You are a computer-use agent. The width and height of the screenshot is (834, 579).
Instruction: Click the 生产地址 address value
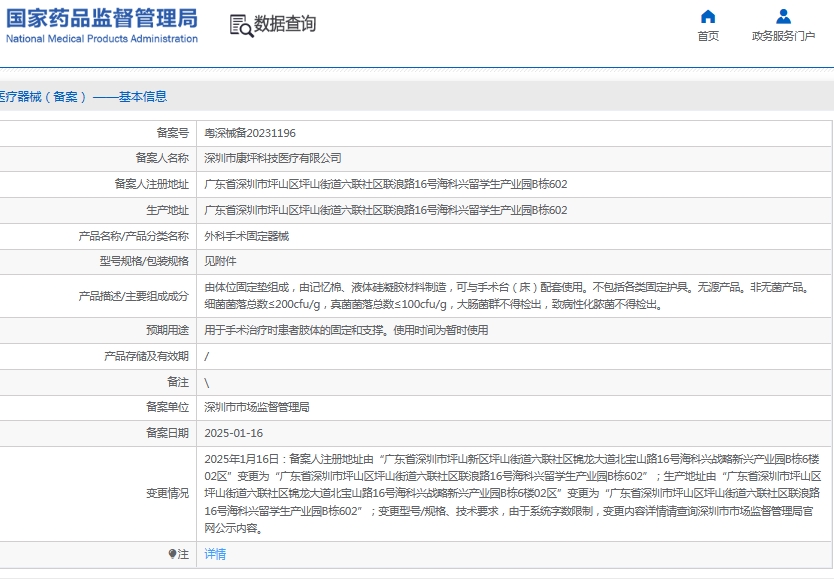click(x=386, y=210)
